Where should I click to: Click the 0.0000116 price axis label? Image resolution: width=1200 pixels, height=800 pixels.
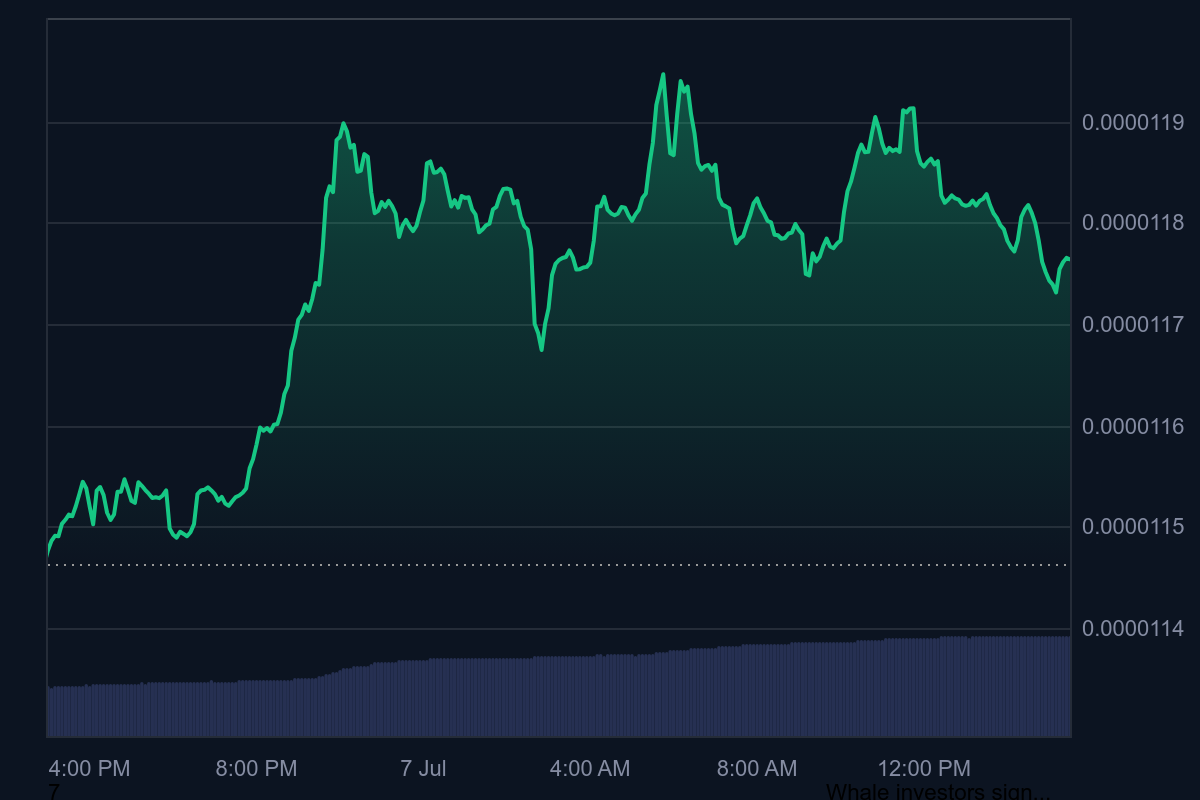(1133, 427)
